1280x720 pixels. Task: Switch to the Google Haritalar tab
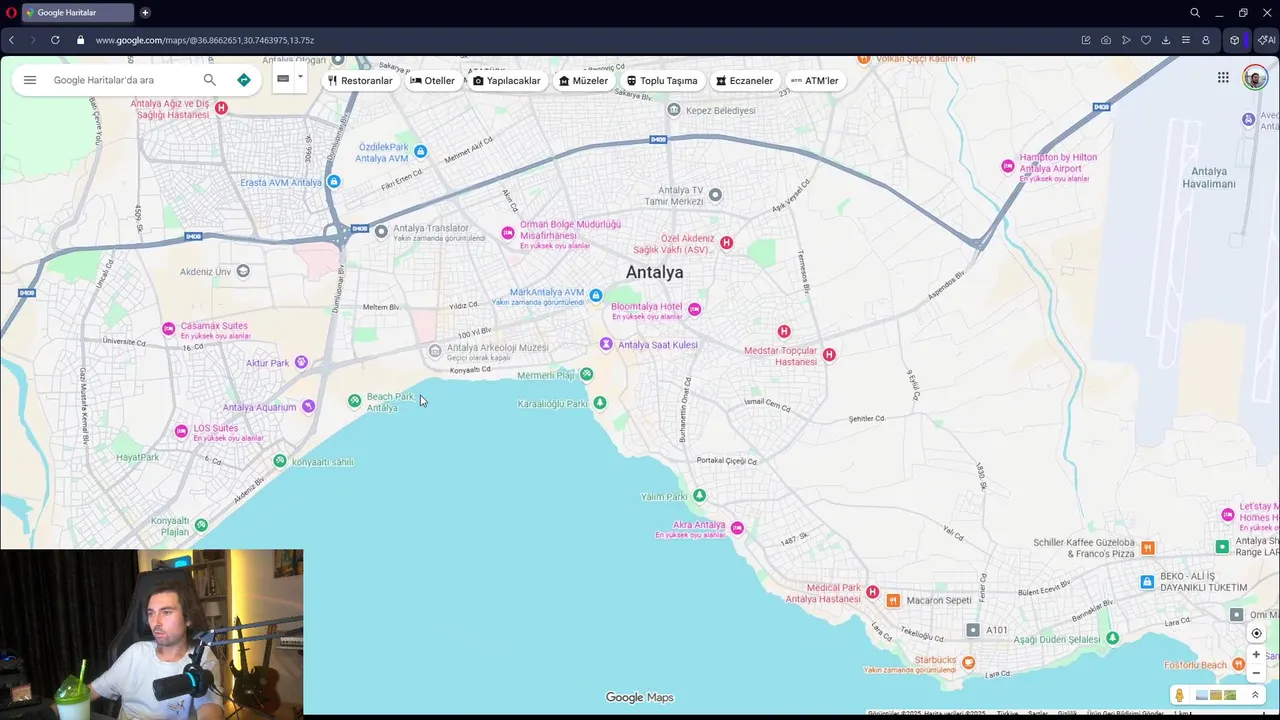[77, 13]
